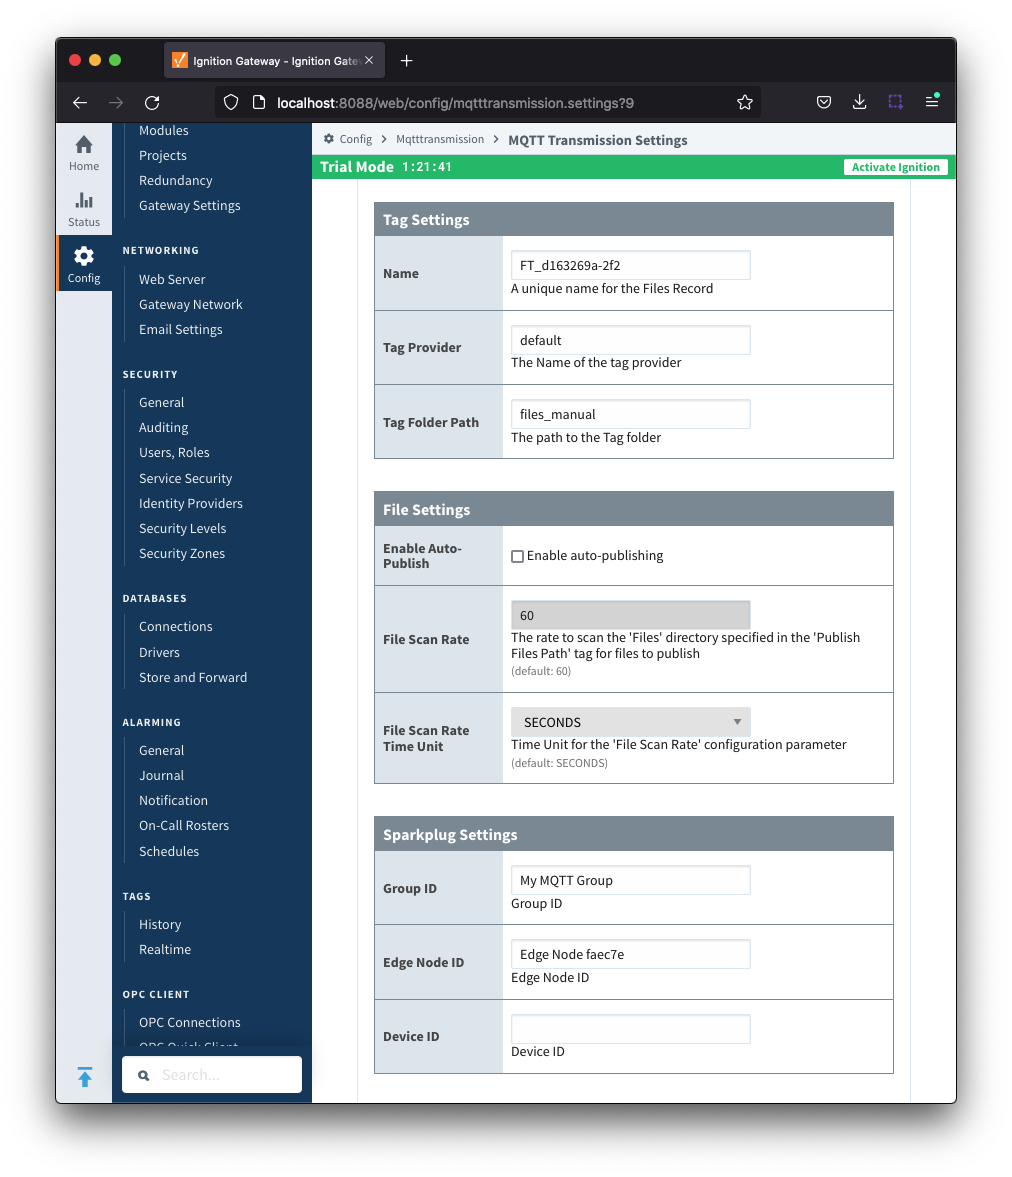This screenshot has width=1012, height=1177.
Task: Open Modules in the sidebar
Action: pyautogui.click(x=164, y=131)
